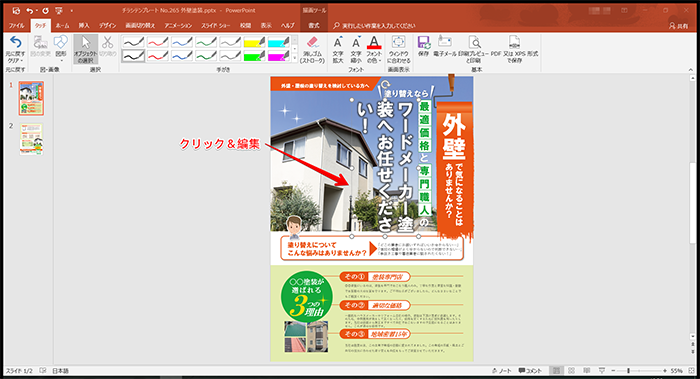Open the Format (書式) drawing tools tab
The height and width of the screenshot is (379, 700).
pos(314,25)
